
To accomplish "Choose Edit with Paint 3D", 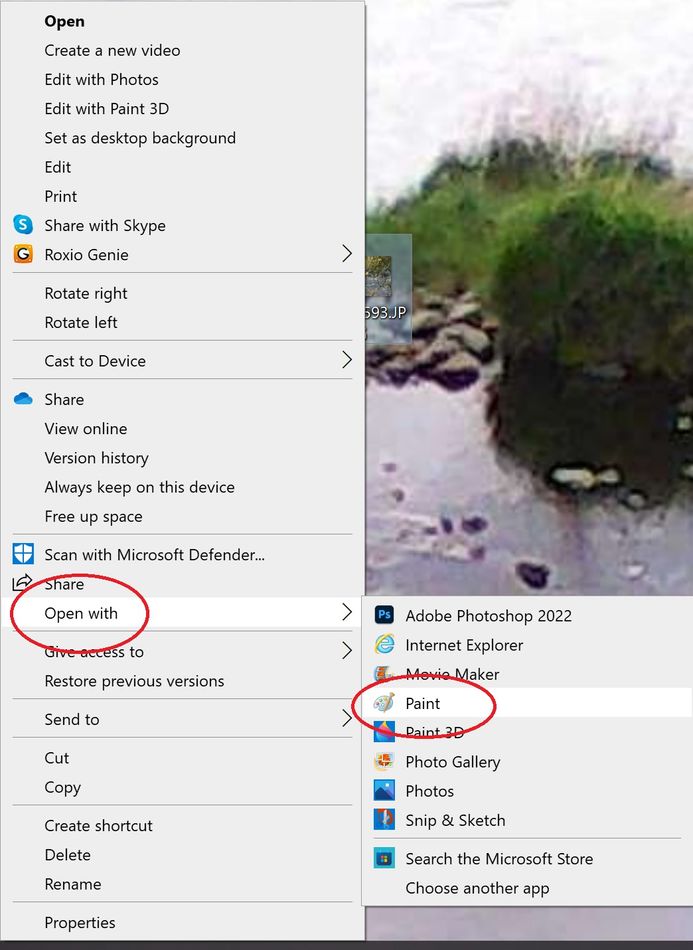I will [107, 108].
